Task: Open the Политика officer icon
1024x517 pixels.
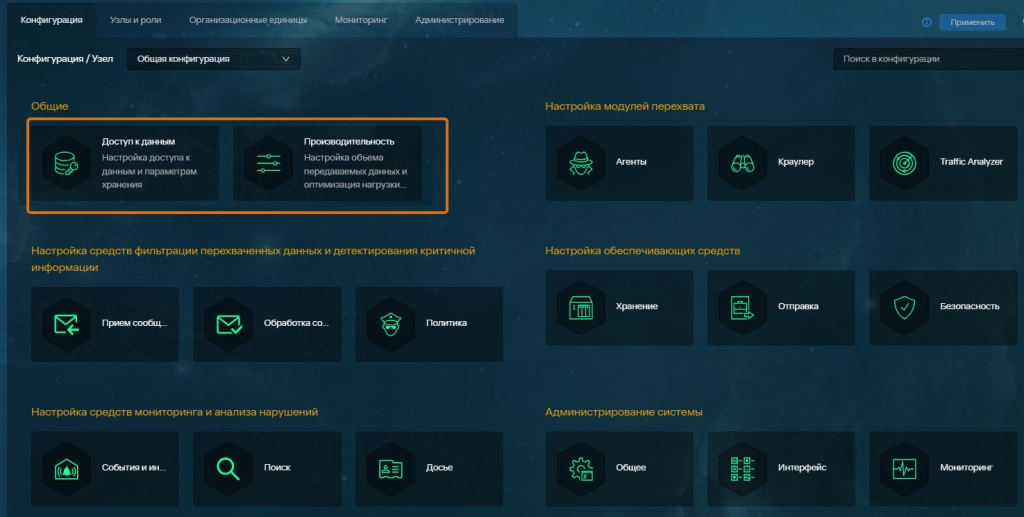Action: click(x=391, y=323)
